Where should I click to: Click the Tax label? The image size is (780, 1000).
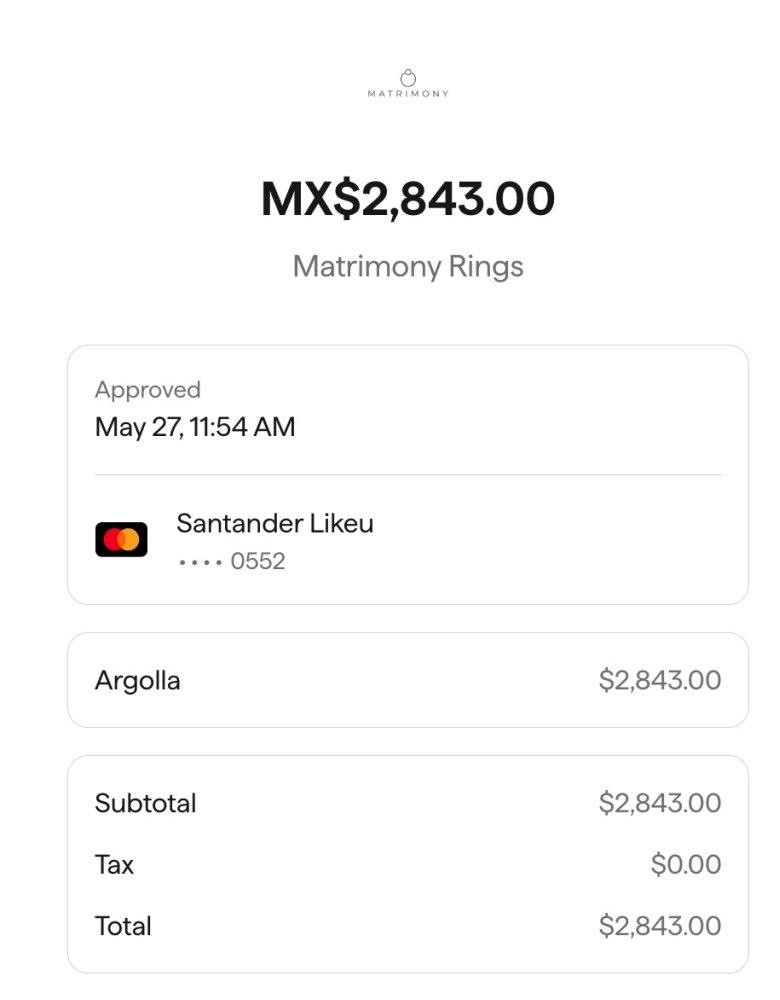click(x=115, y=864)
